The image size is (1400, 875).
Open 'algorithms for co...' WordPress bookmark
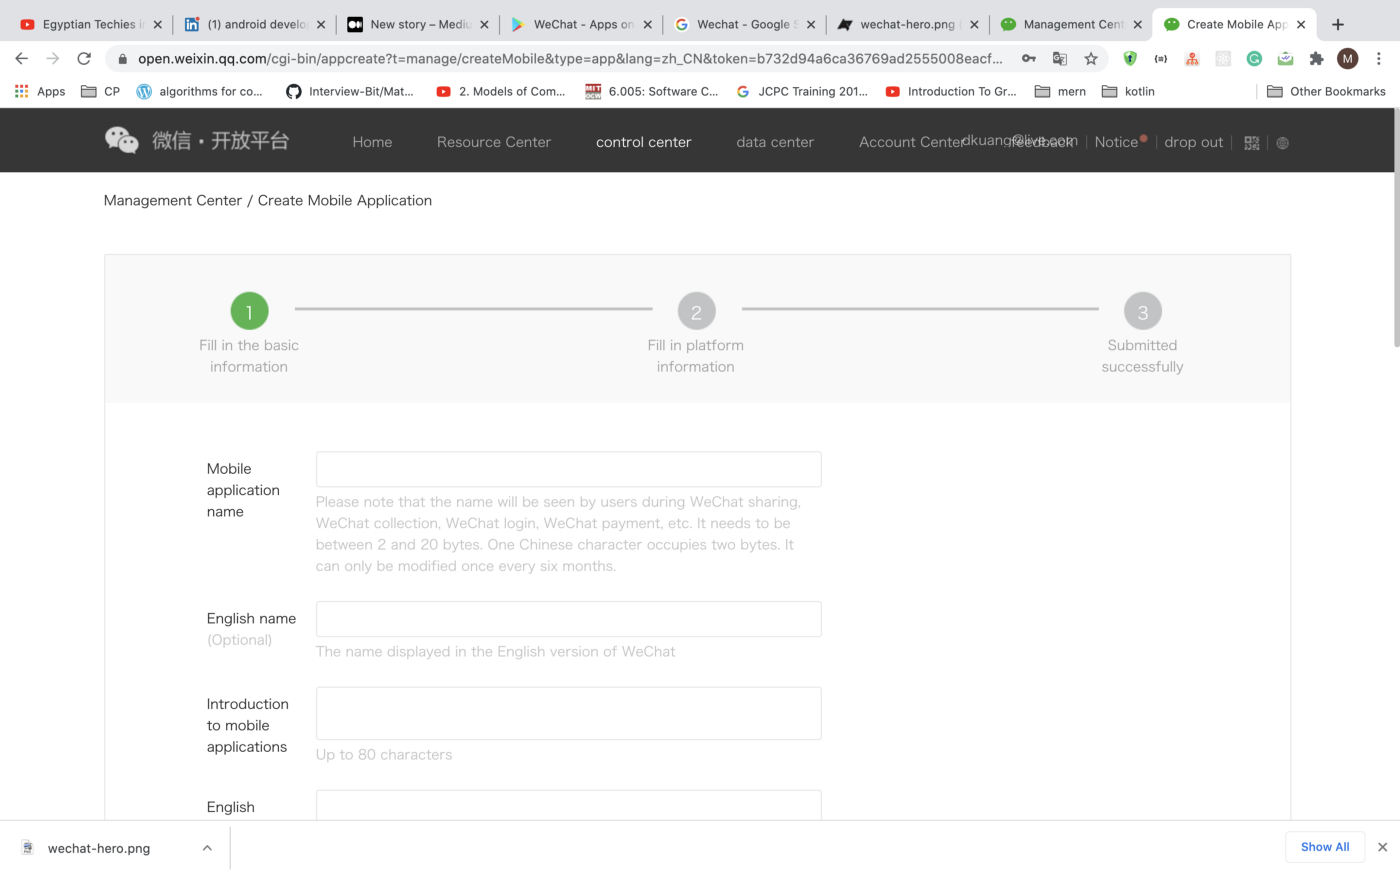199,91
